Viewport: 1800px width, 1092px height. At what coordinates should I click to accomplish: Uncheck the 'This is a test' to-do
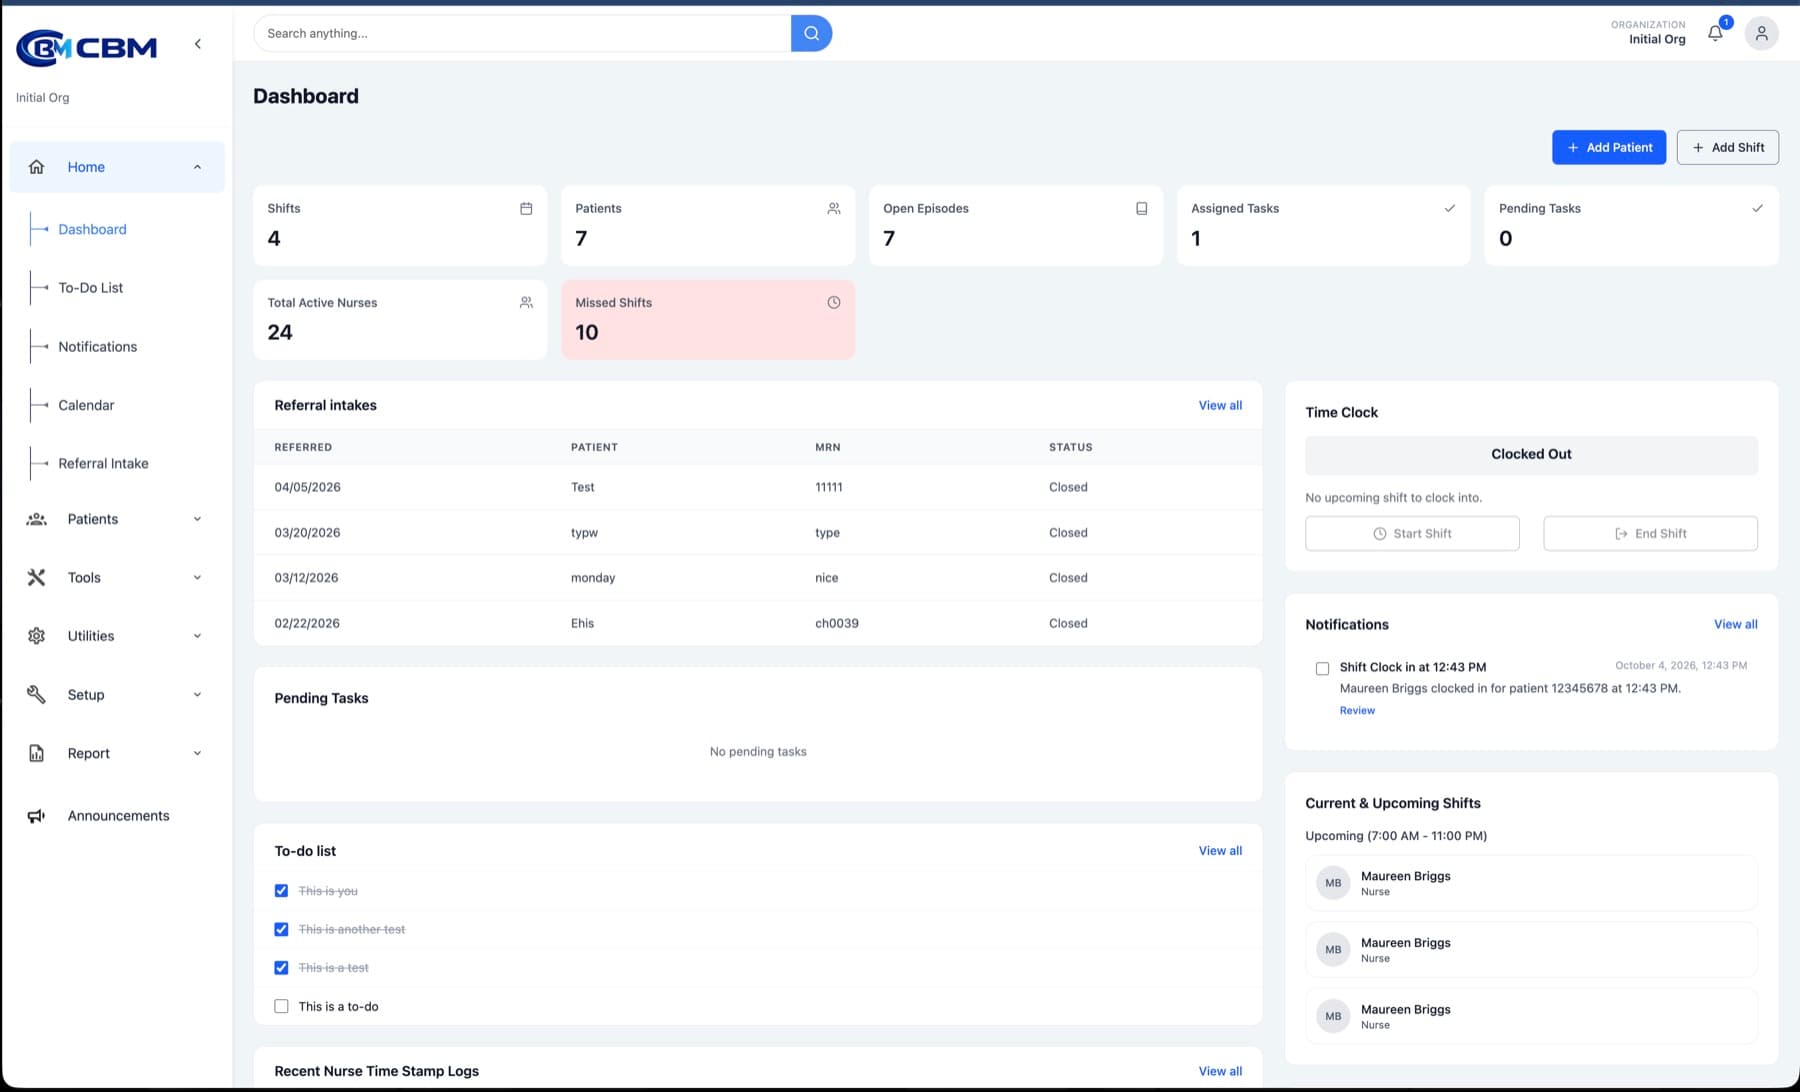281,968
